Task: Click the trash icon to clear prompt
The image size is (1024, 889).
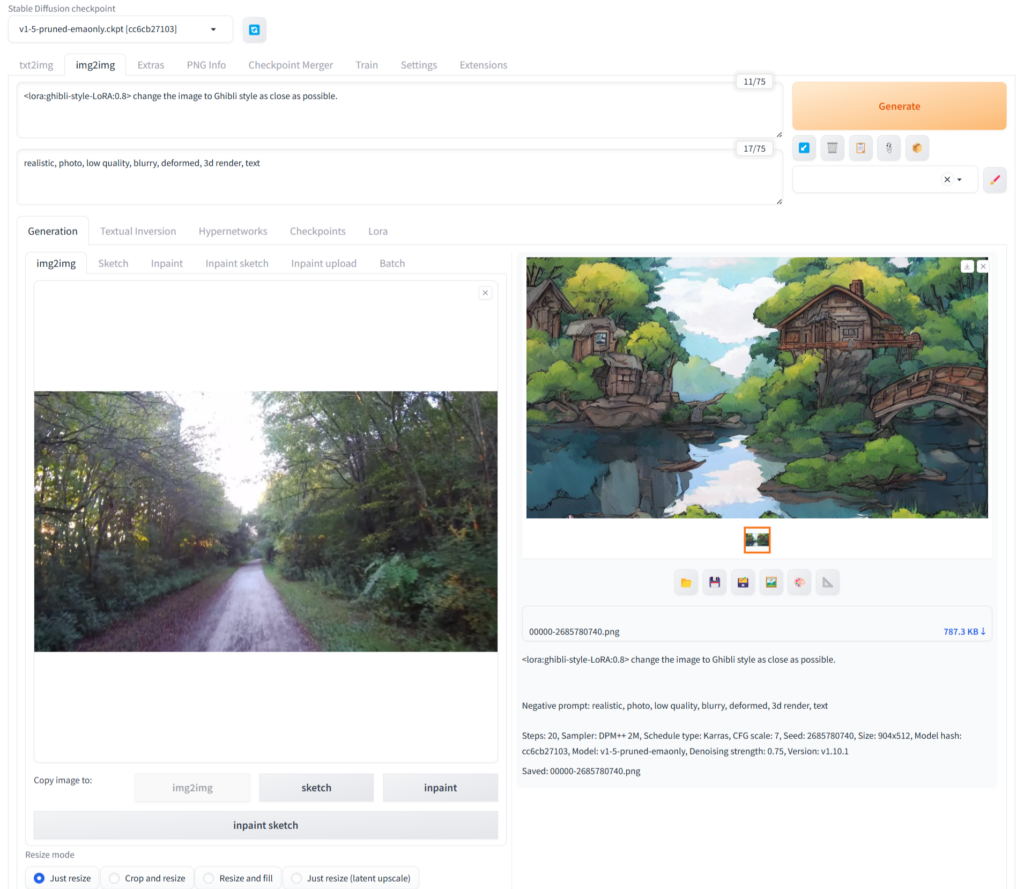Action: click(x=832, y=148)
